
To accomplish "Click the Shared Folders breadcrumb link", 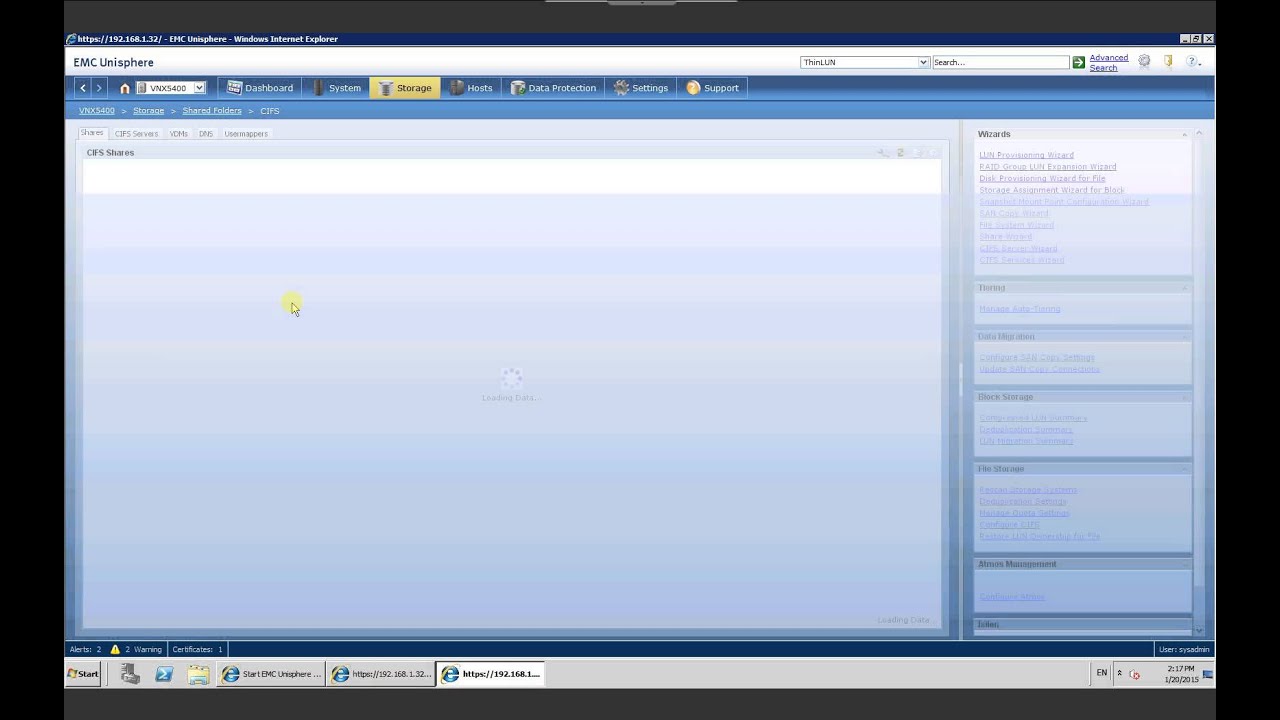I will pyautogui.click(x=212, y=111).
